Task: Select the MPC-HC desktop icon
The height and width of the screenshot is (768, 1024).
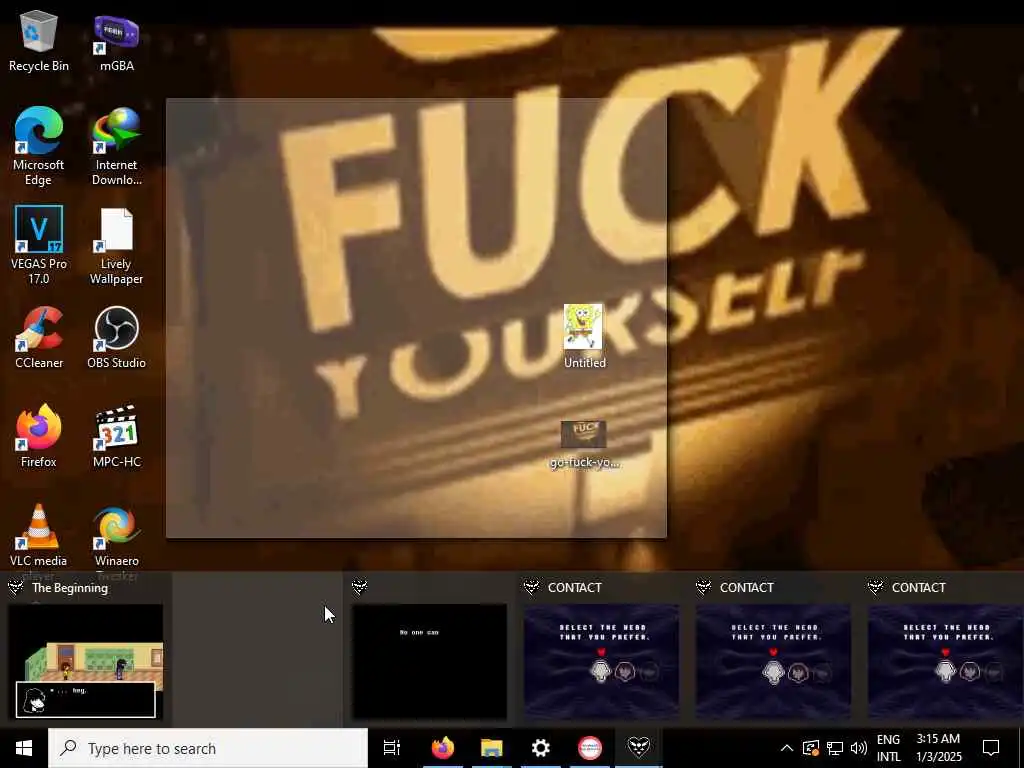Action: (116, 436)
